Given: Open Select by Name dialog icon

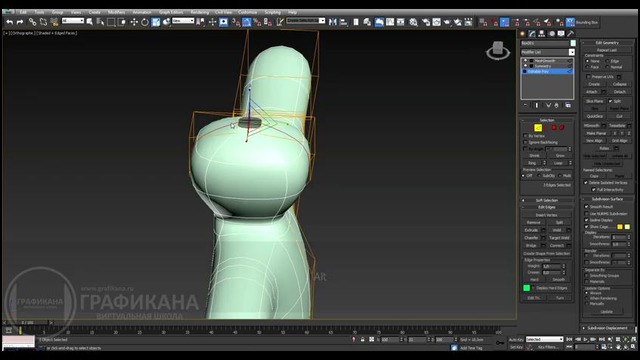Looking at the screenshot, I should pos(100,22).
